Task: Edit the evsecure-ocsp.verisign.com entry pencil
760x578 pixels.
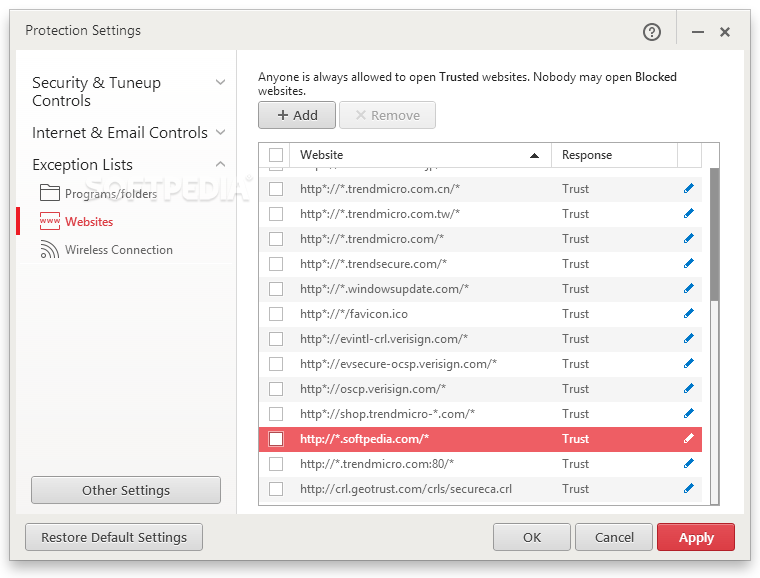Action: pyautogui.click(x=689, y=363)
